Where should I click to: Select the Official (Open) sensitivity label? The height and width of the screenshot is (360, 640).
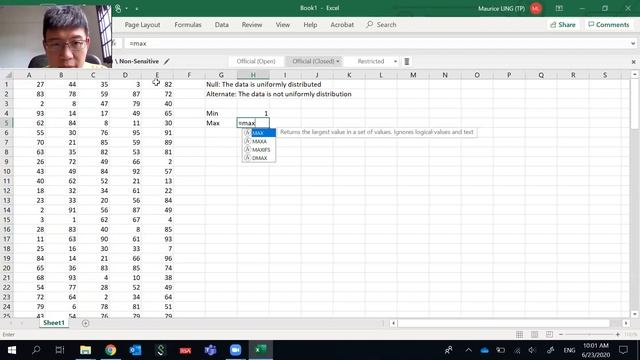tap(256, 61)
